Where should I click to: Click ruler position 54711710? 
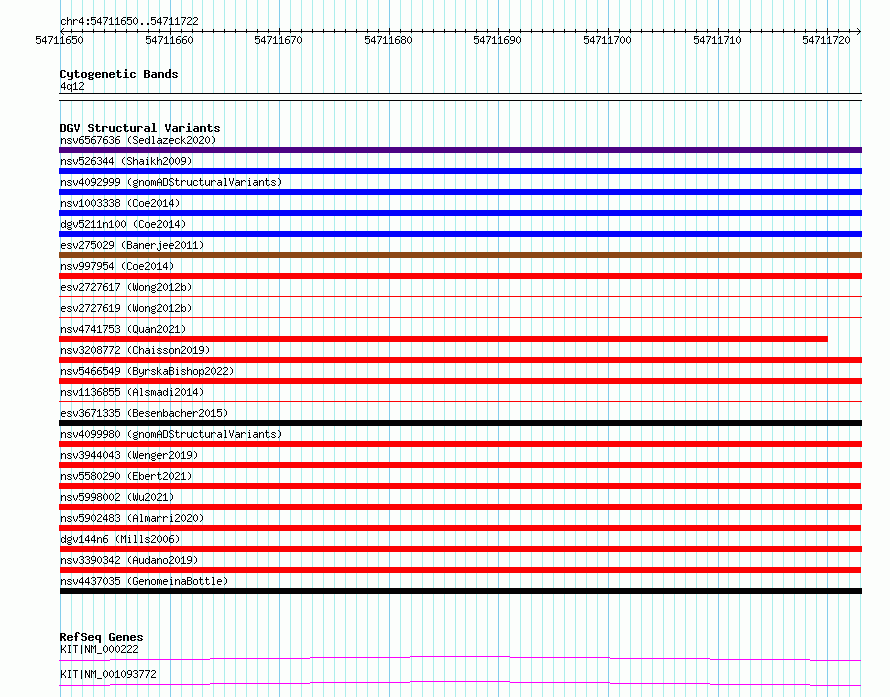click(x=717, y=40)
